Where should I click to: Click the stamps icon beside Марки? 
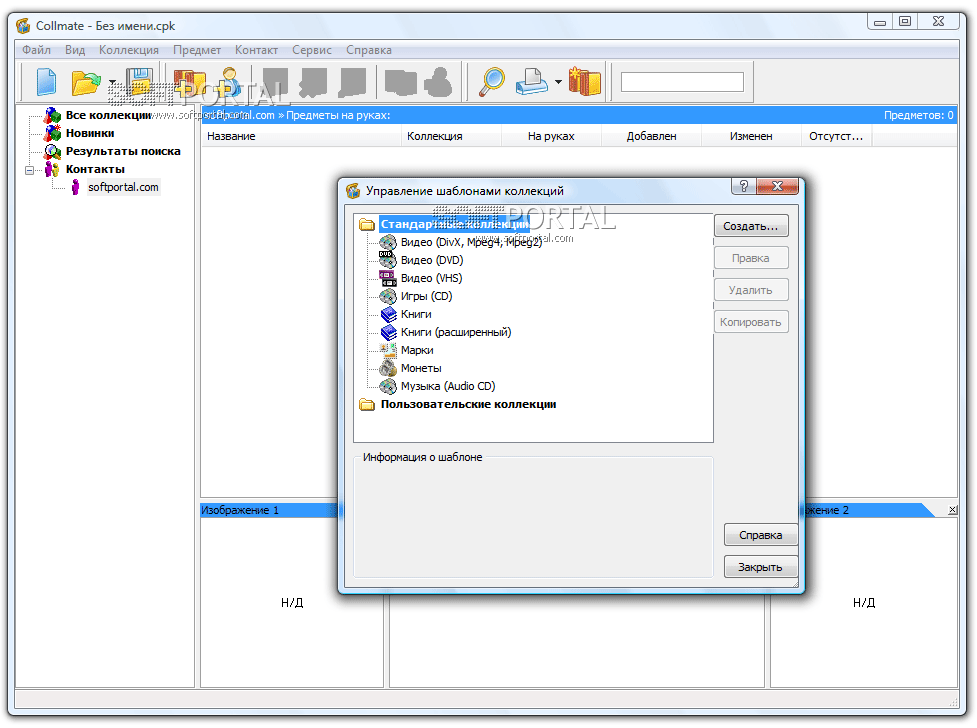[388, 350]
